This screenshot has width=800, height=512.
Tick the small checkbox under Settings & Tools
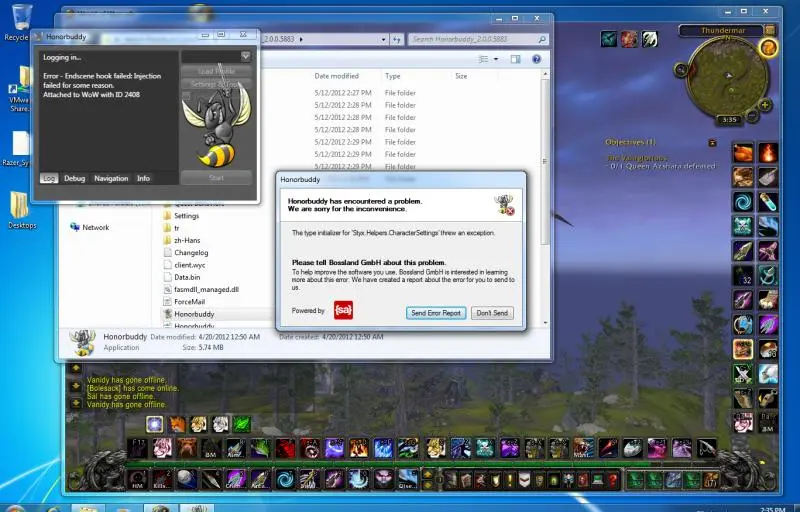[x=186, y=95]
